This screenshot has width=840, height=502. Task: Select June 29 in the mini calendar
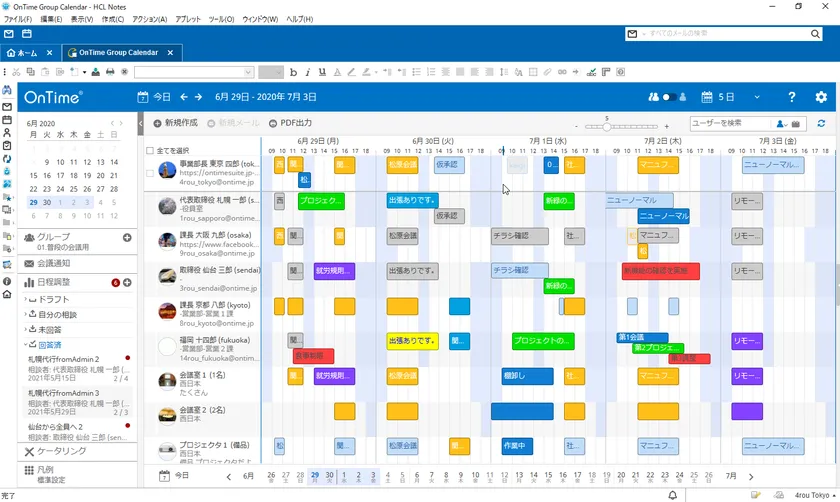(33, 203)
